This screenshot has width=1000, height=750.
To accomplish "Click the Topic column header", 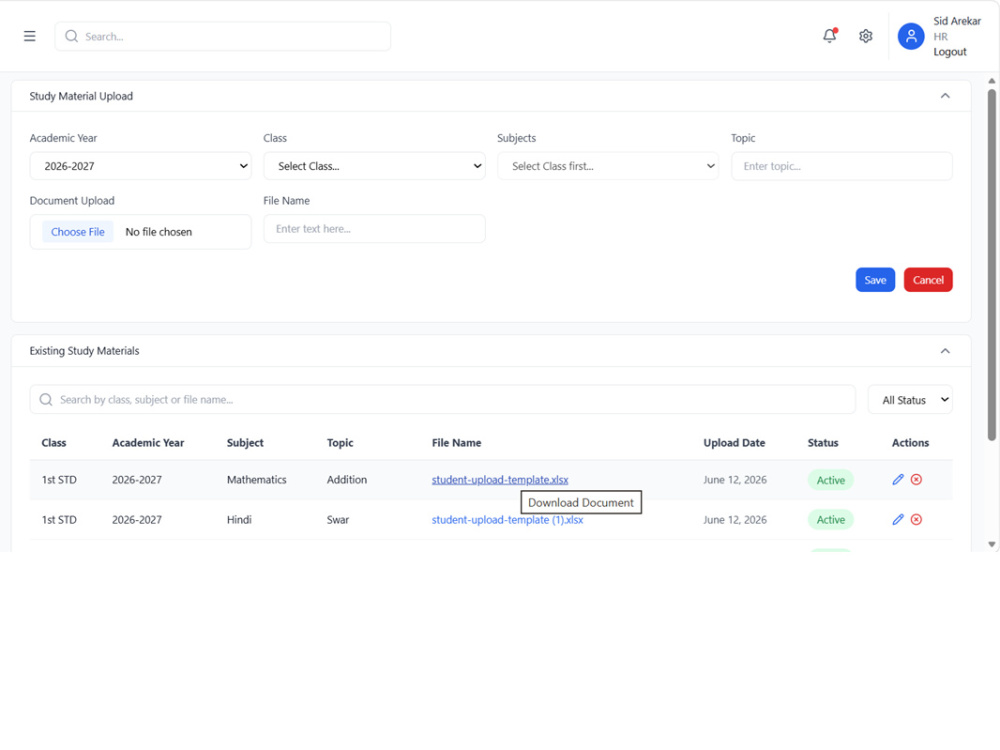I will pos(340,443).
